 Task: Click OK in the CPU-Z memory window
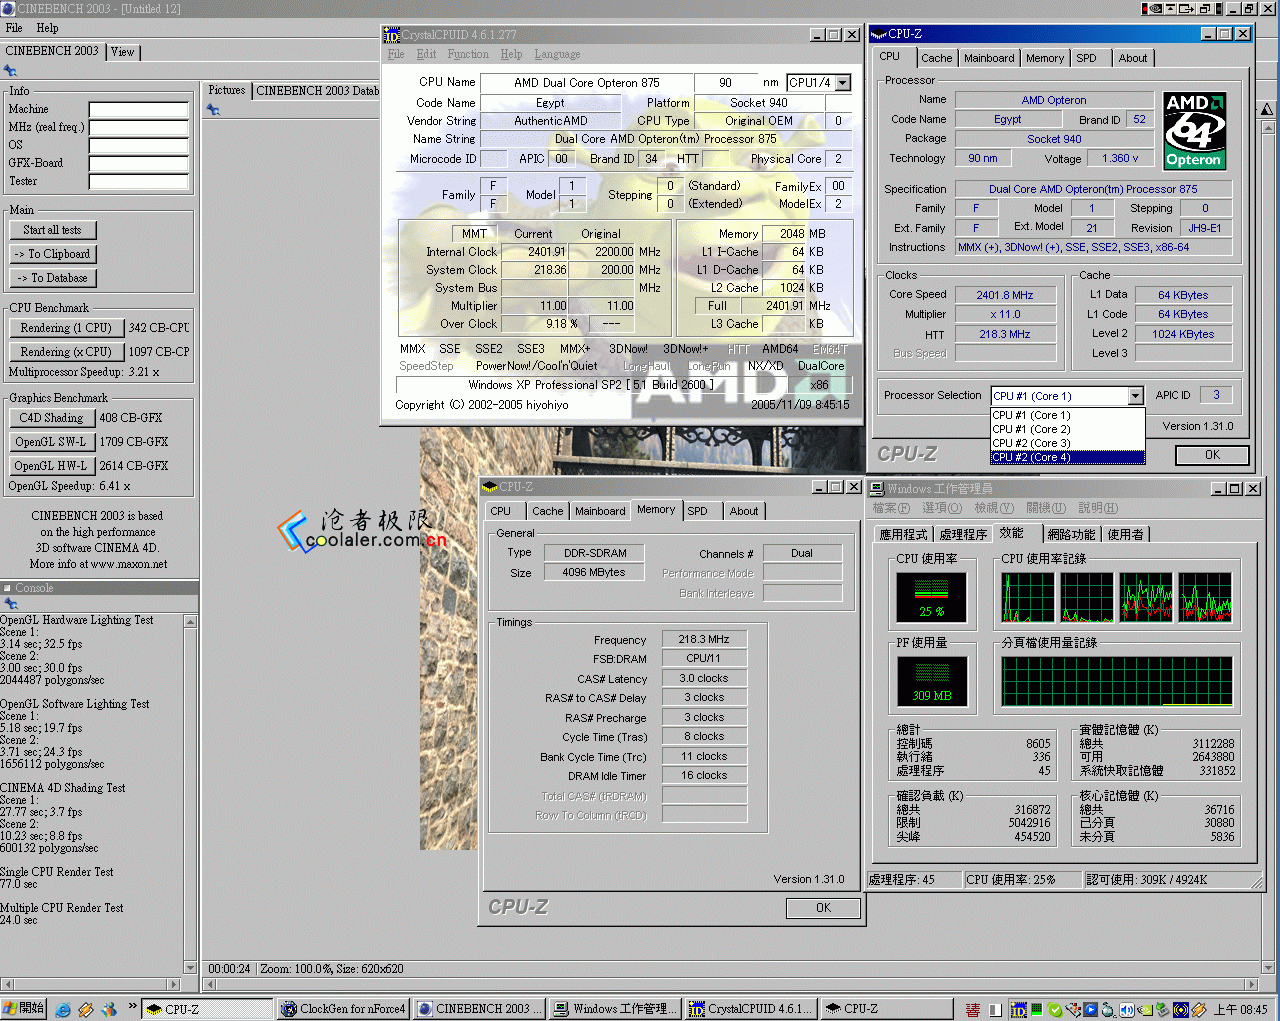pos(823,908)
